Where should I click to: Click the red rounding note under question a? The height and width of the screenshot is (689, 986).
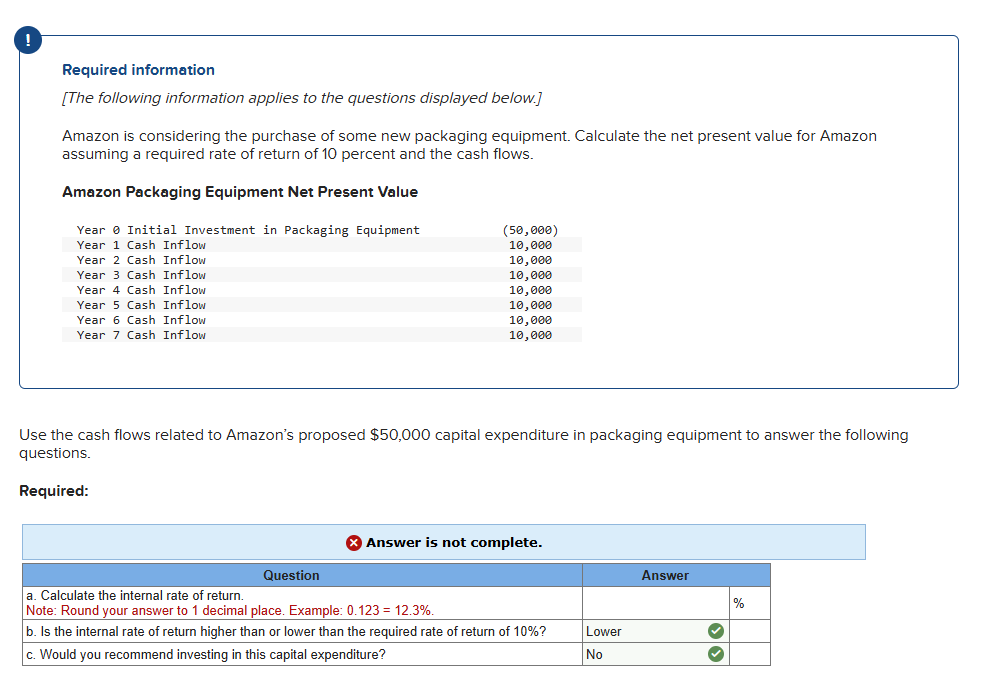click(229, 610)
